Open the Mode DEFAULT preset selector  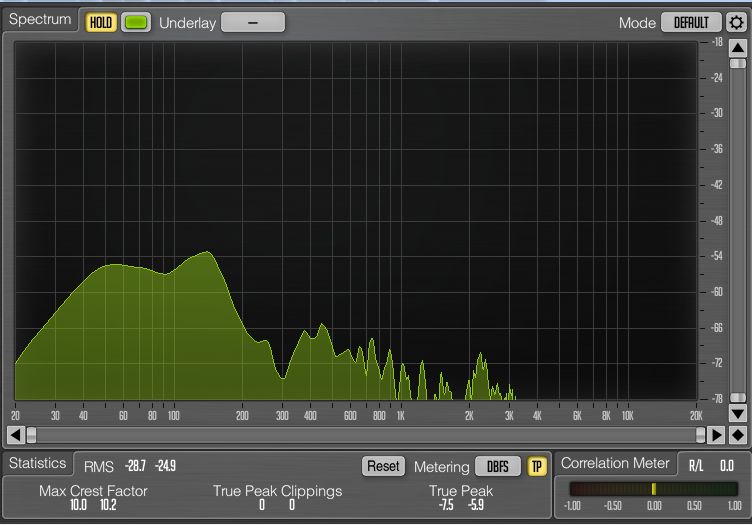pyautogui.click(x=691, y=22)
